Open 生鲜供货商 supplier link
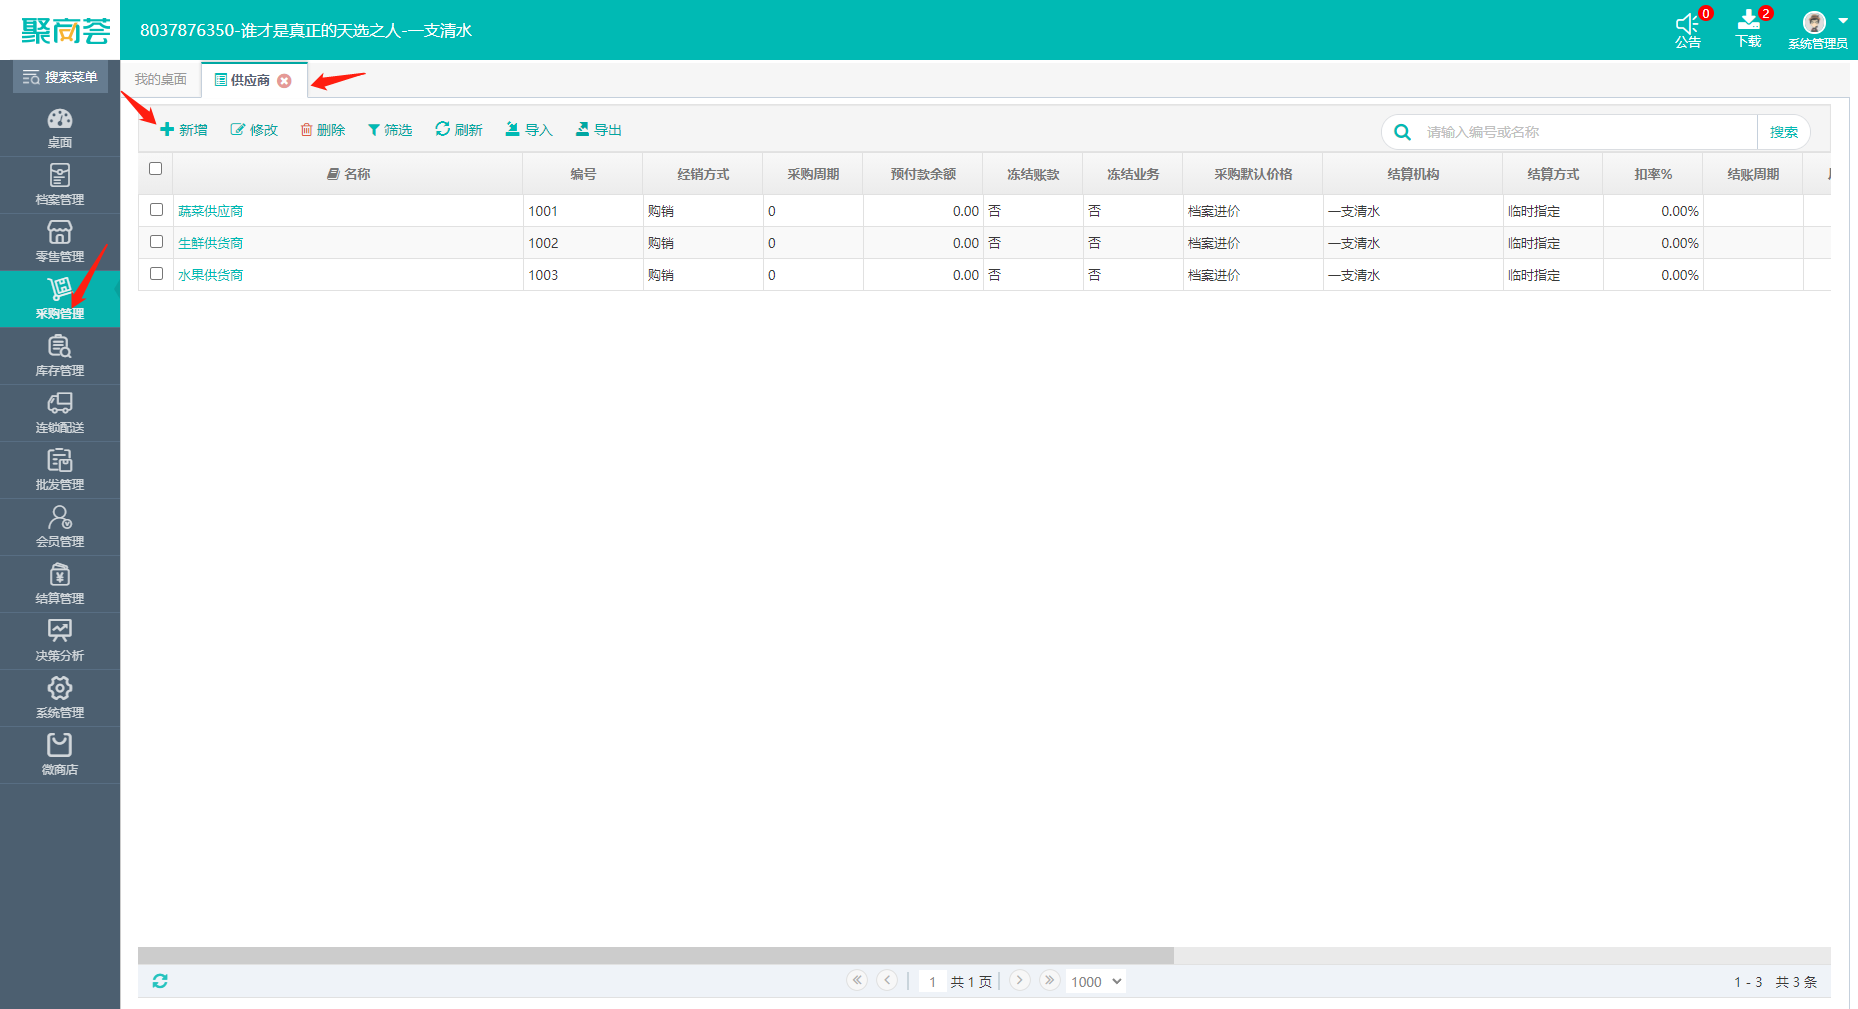Viewport: 1858px width, 1009px height. [x=211, y=243]
